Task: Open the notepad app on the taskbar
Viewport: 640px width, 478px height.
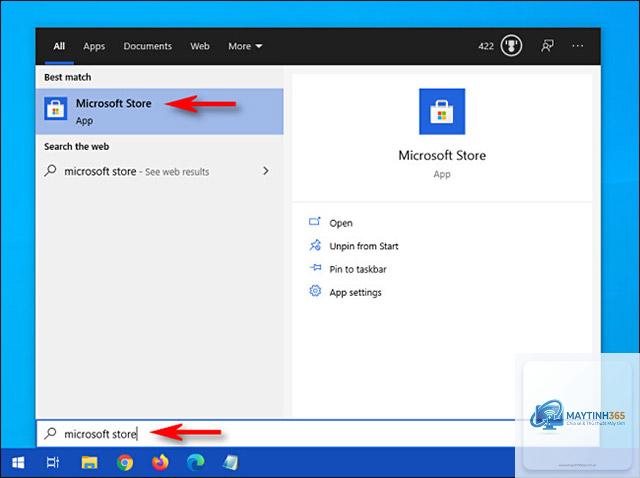Action: pos(231,462)
